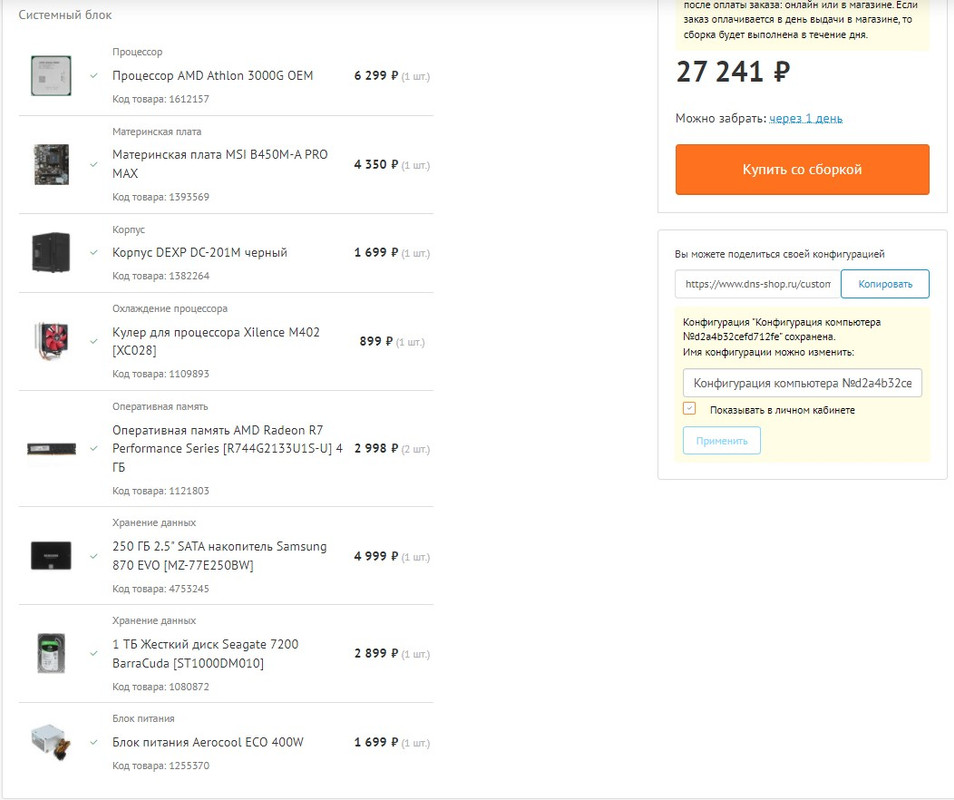Click the Купить со сборкой button
954x800 pixels.
[802, 170]
